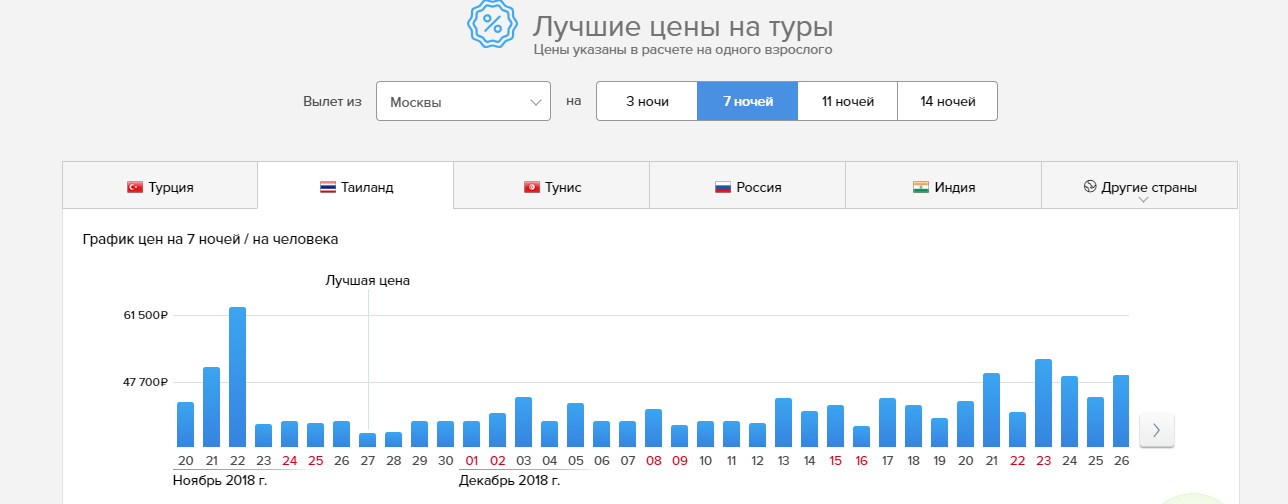Click the Russia flag icon
This screenshot has height=504, width=1288.
[723, 187]
